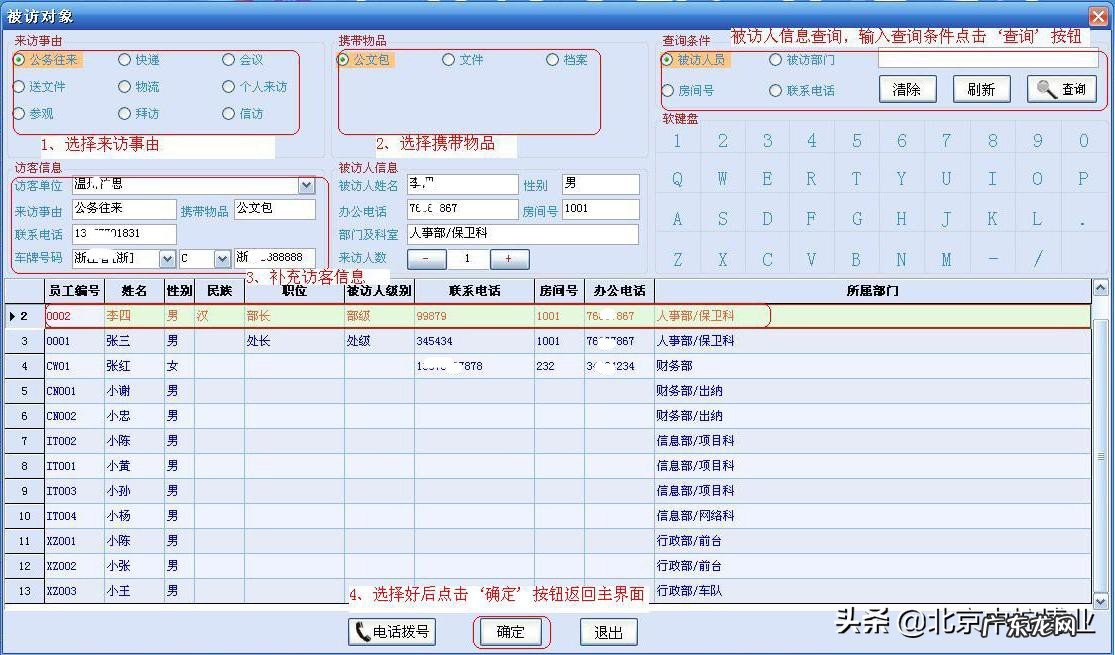Click the magnifier search icon on 查询 button
This screenshot has height=655, width=1115.
(1044, 89)
